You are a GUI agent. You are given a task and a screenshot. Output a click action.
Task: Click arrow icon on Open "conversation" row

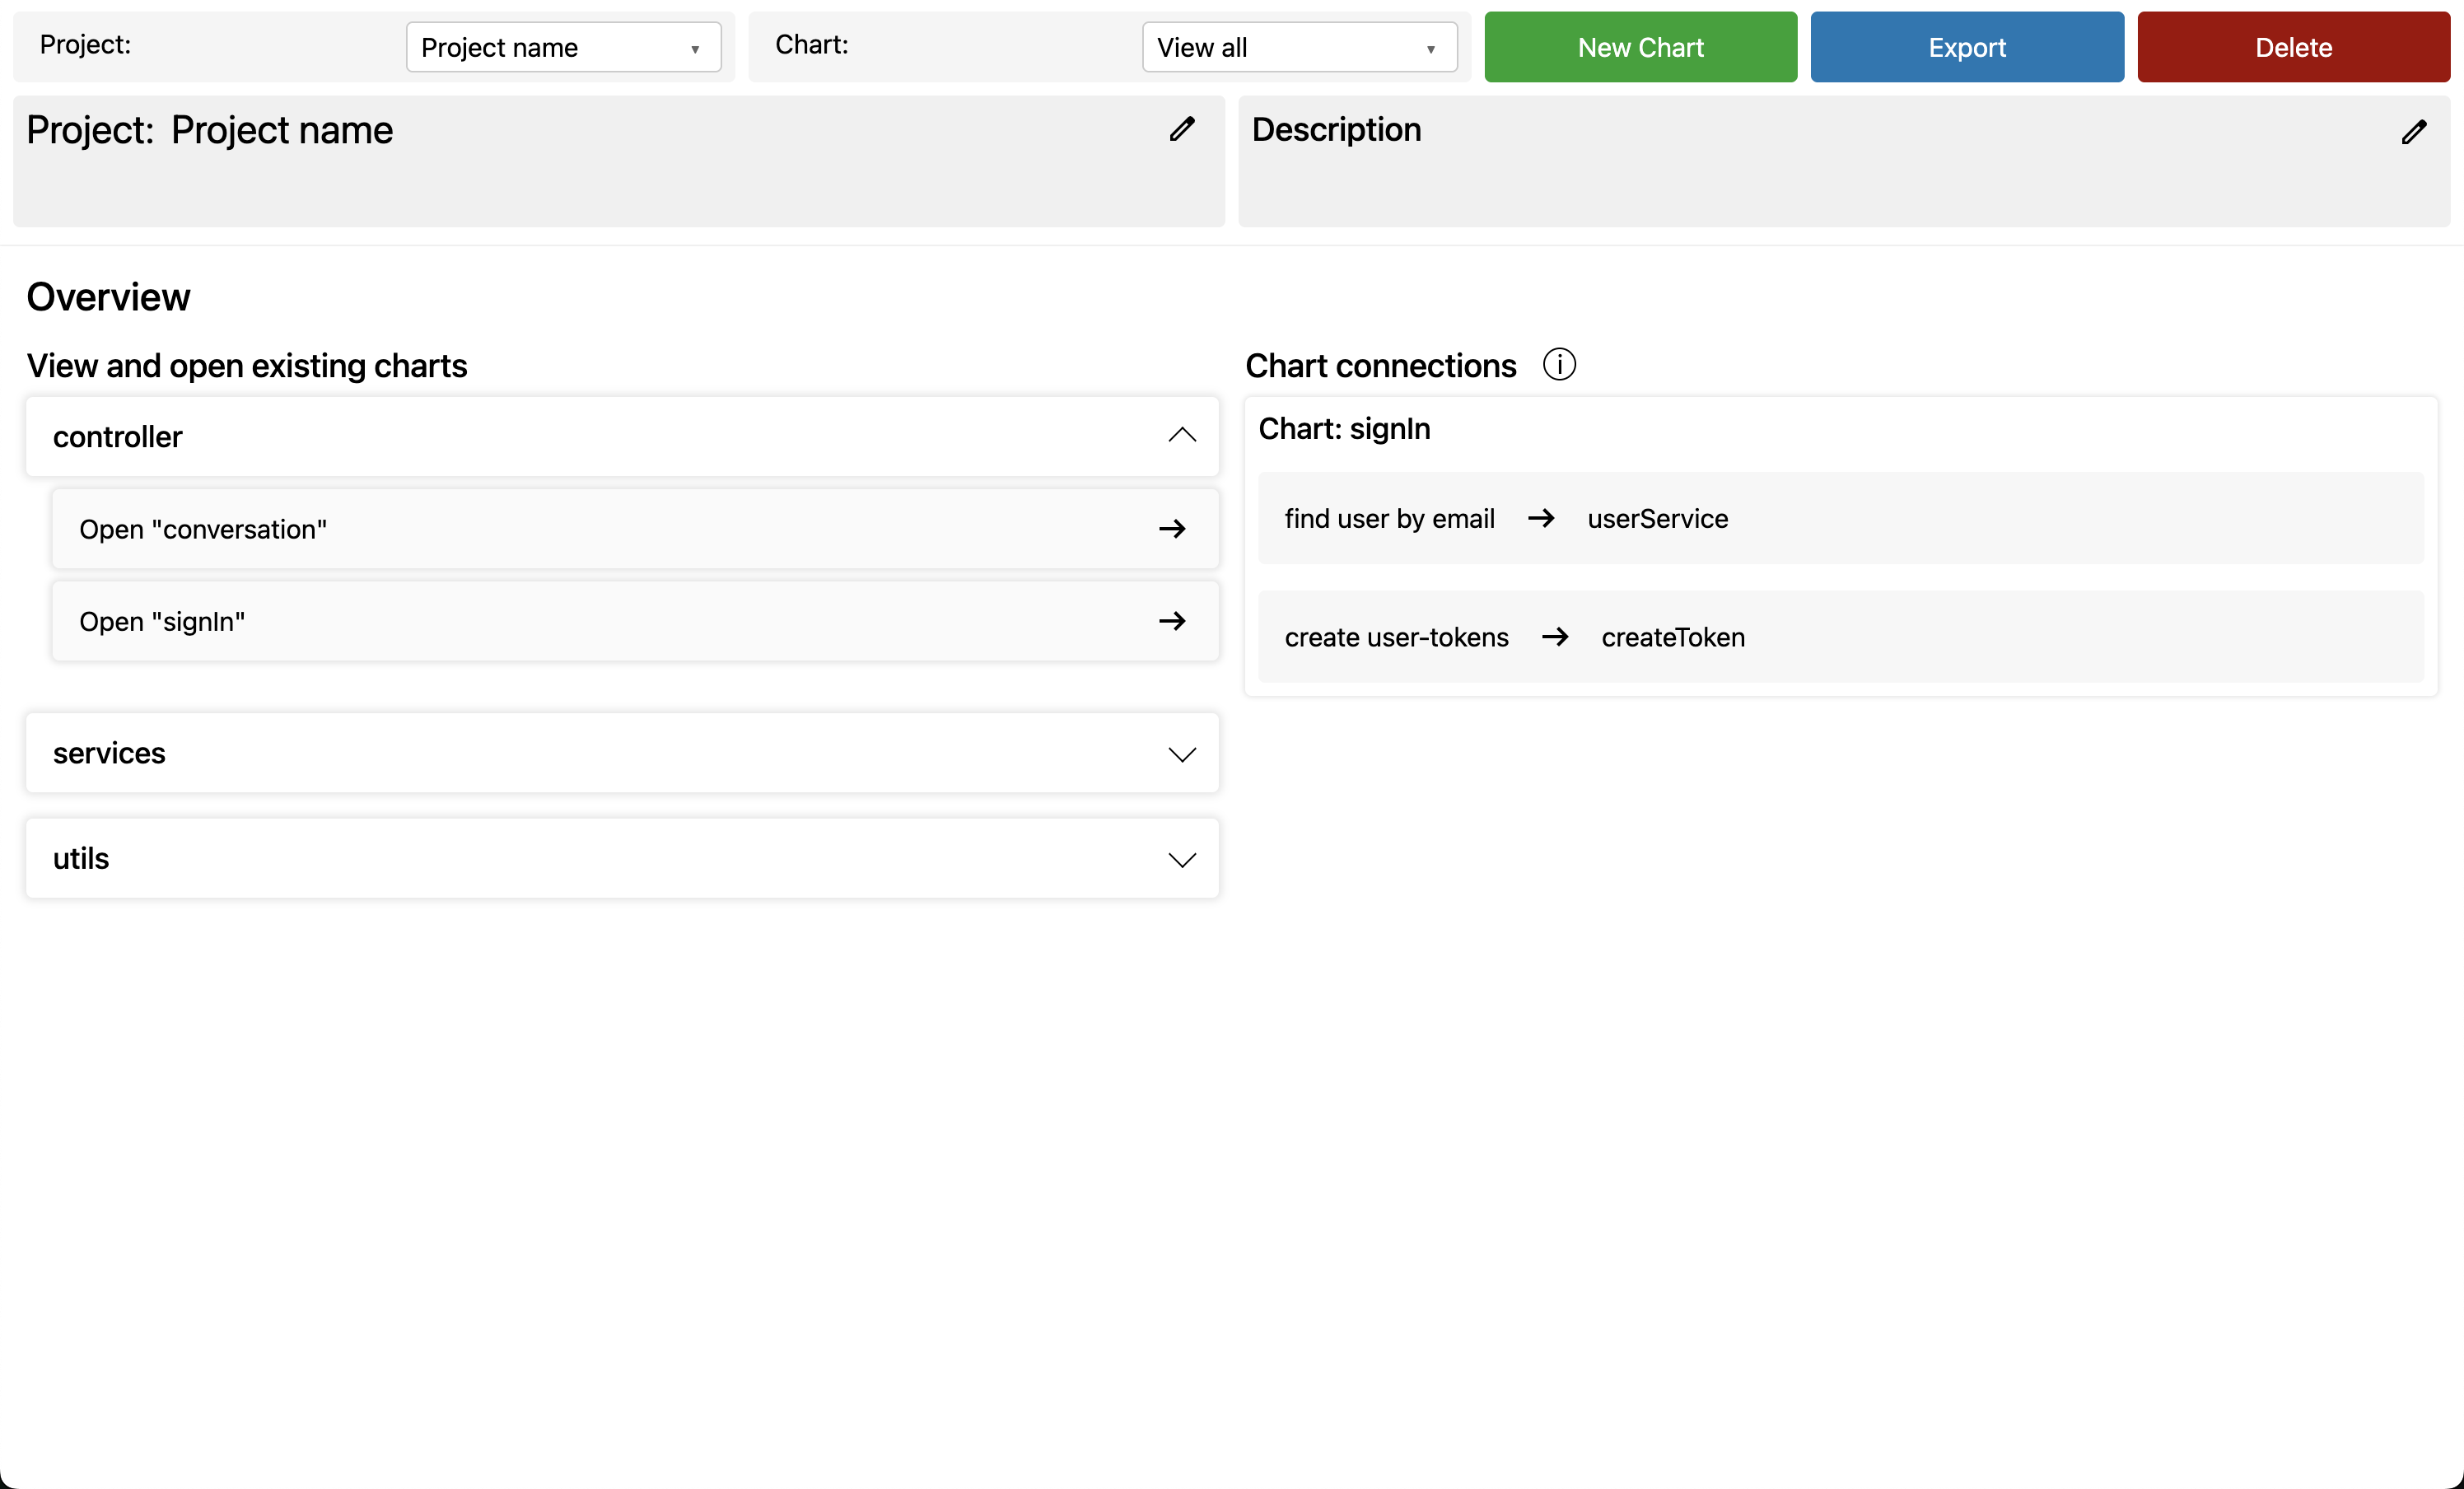(1172, 529)
